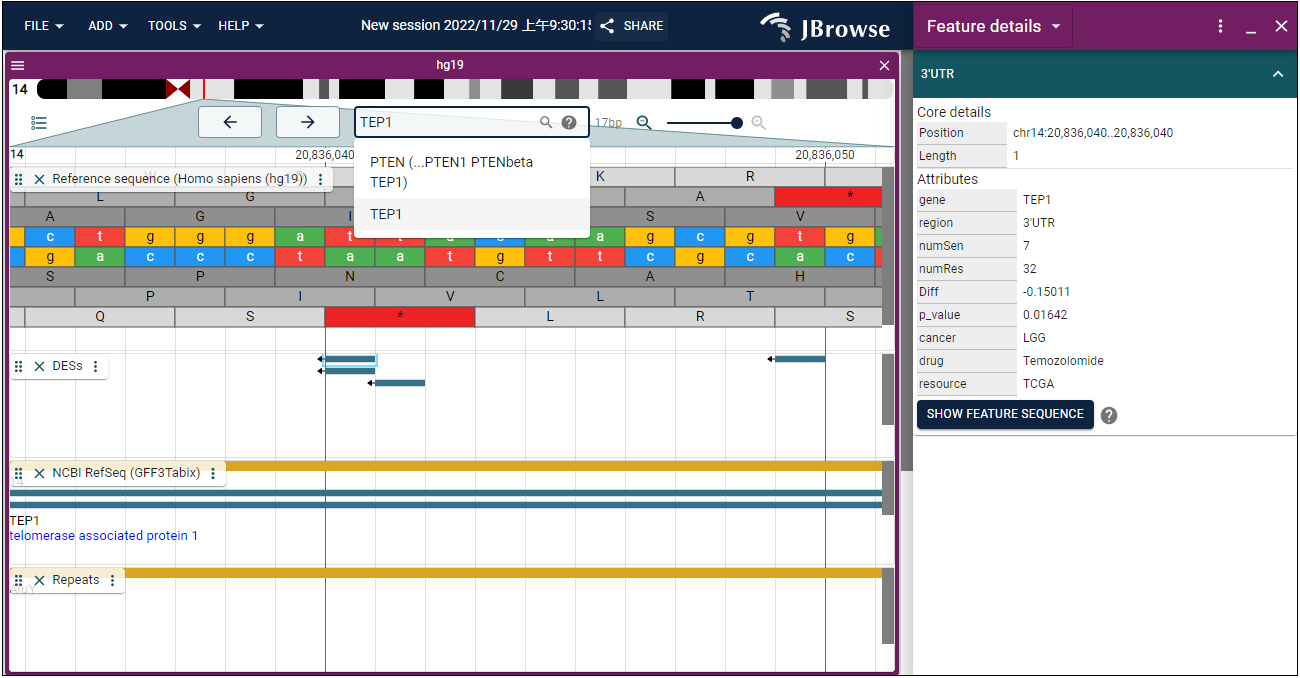Click drag handle of DESs track
The width and height of the screenshot is (1300, 678).
click(19, 366)
